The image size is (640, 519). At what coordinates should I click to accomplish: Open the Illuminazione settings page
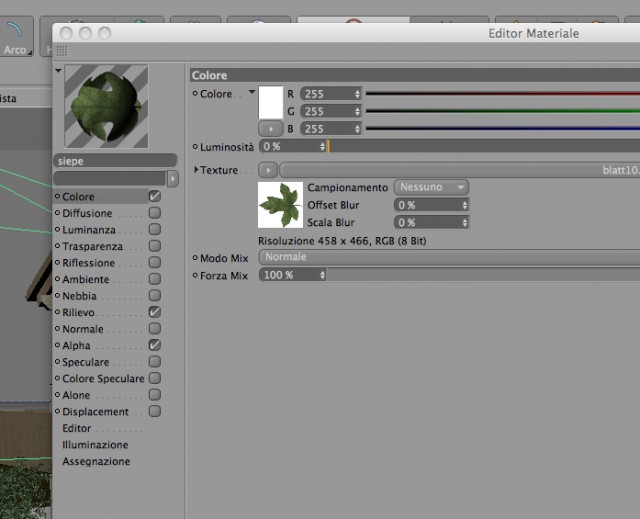95,445
